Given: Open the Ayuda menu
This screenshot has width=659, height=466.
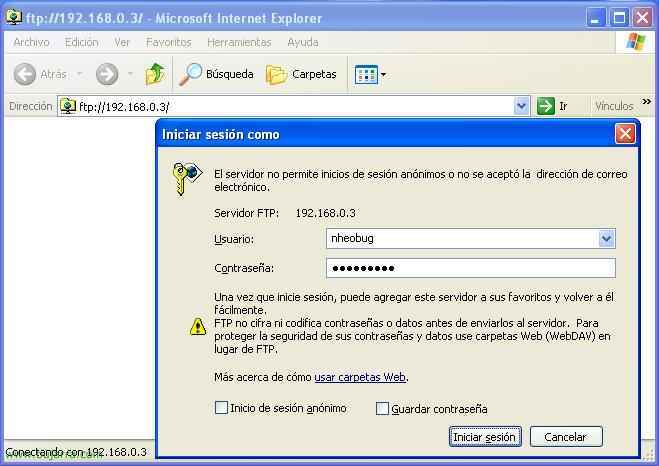Looking at the screenshot, I should pos(303,42).
